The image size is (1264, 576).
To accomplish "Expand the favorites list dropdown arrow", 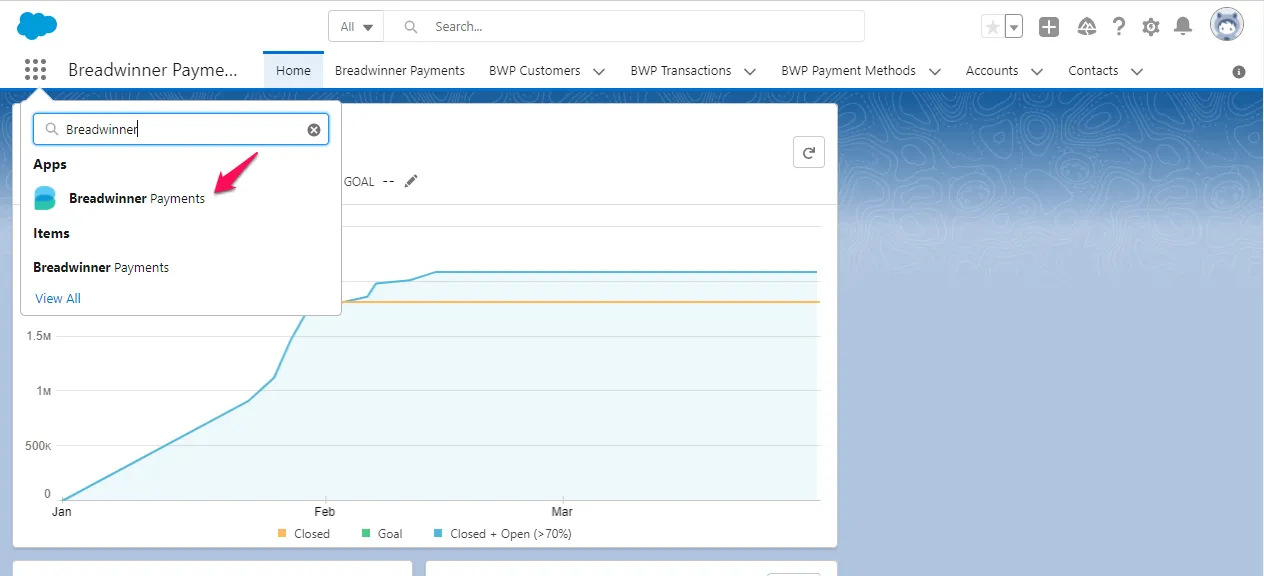I will (1014, 27).
